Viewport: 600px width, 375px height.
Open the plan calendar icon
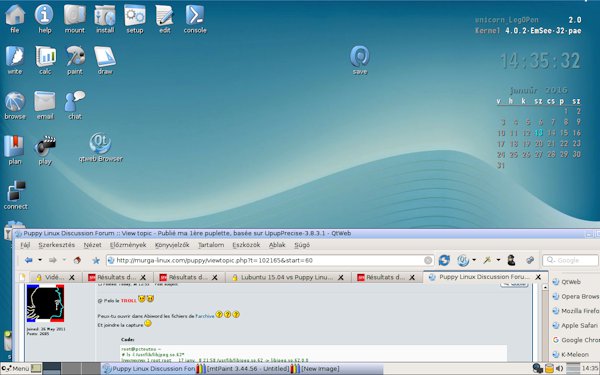coord(15,150)
